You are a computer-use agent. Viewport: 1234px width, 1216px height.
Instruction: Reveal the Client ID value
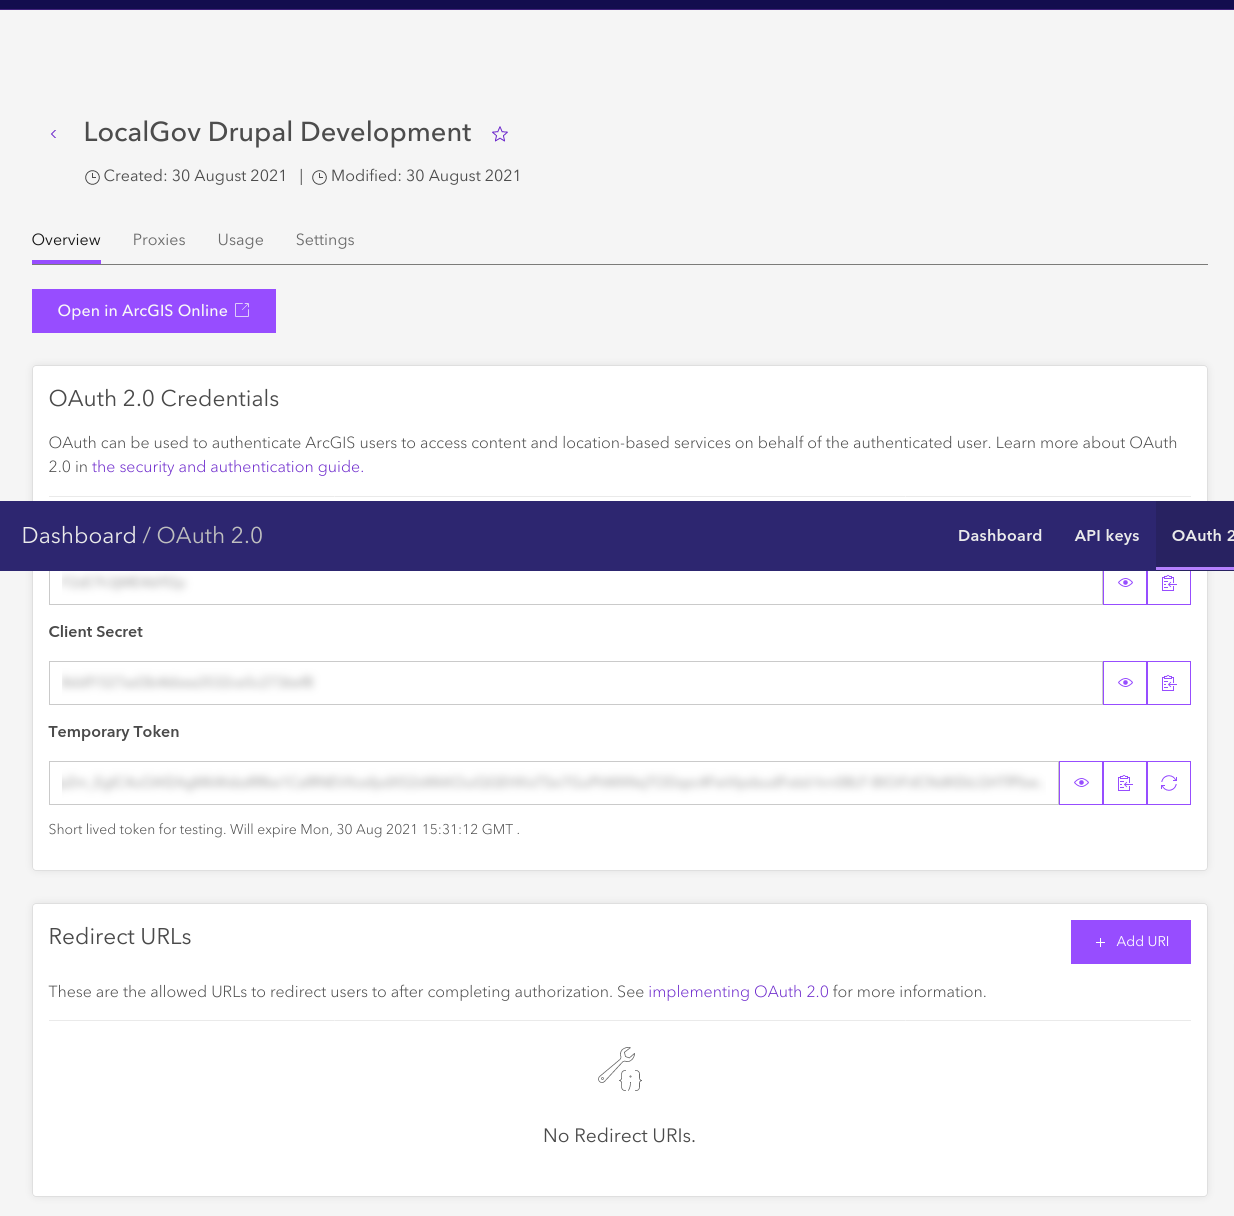tap(1124, 583)
